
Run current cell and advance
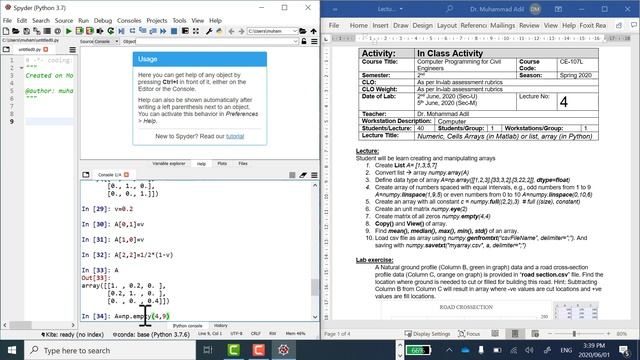point(89,31)
